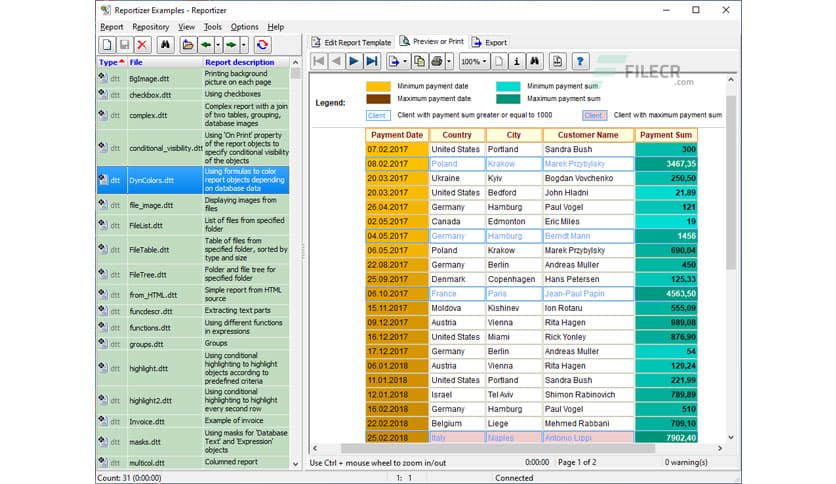
Task: Click Jean-Paul Papin customer cell
Action: coord(588,294)
